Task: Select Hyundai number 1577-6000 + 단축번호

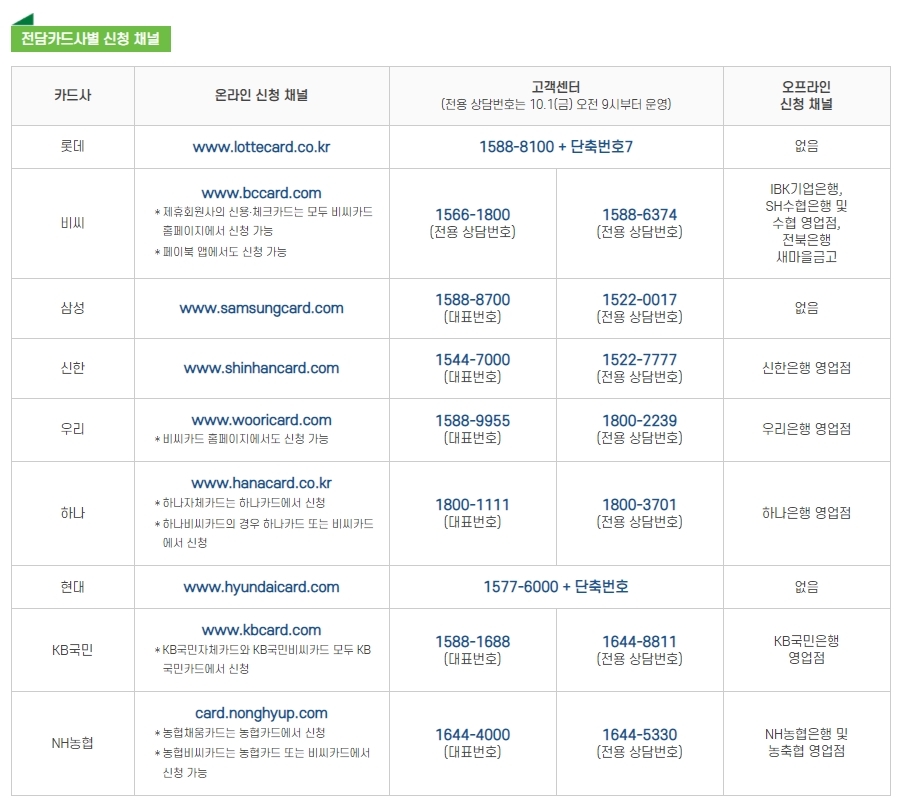Action: pos(556,587)
